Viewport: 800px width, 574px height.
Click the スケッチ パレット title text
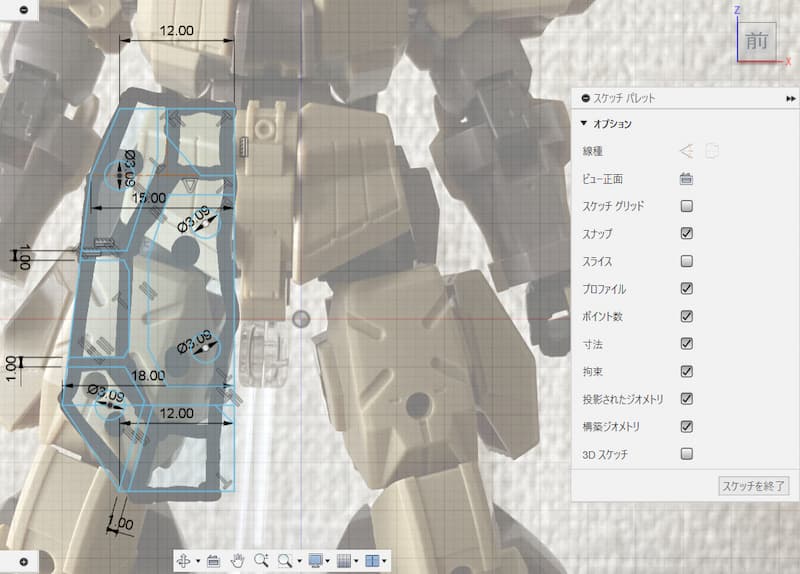(624, 98)
